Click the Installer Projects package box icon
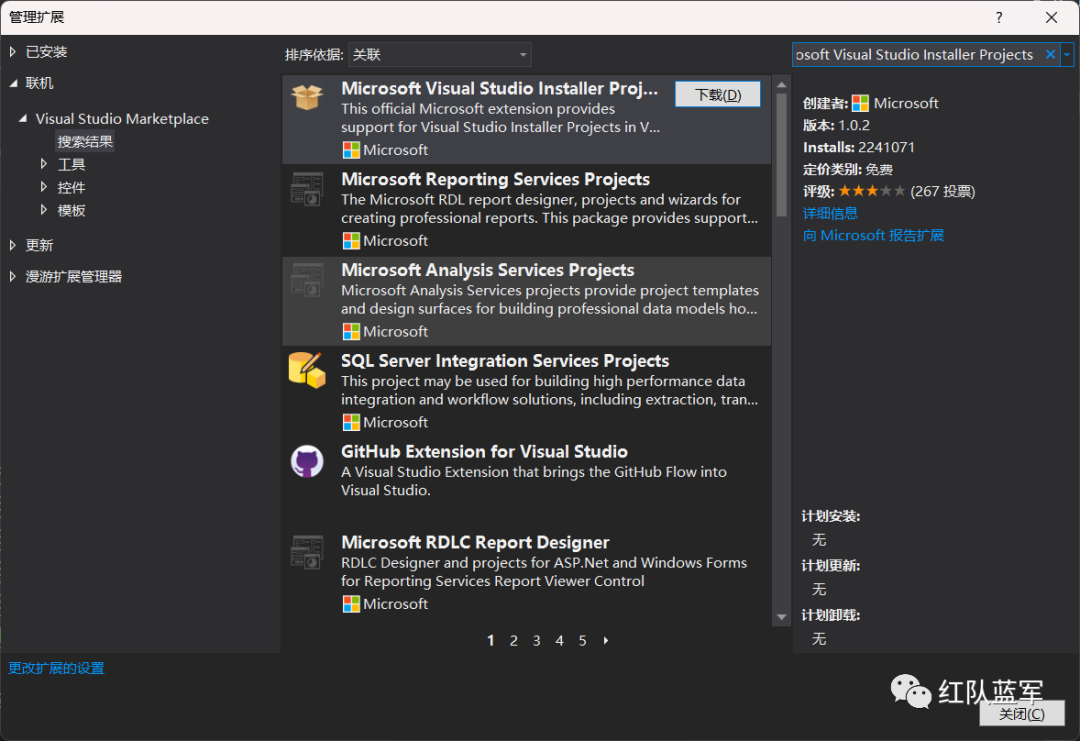1080x741 pixels. tap(307, 97)
